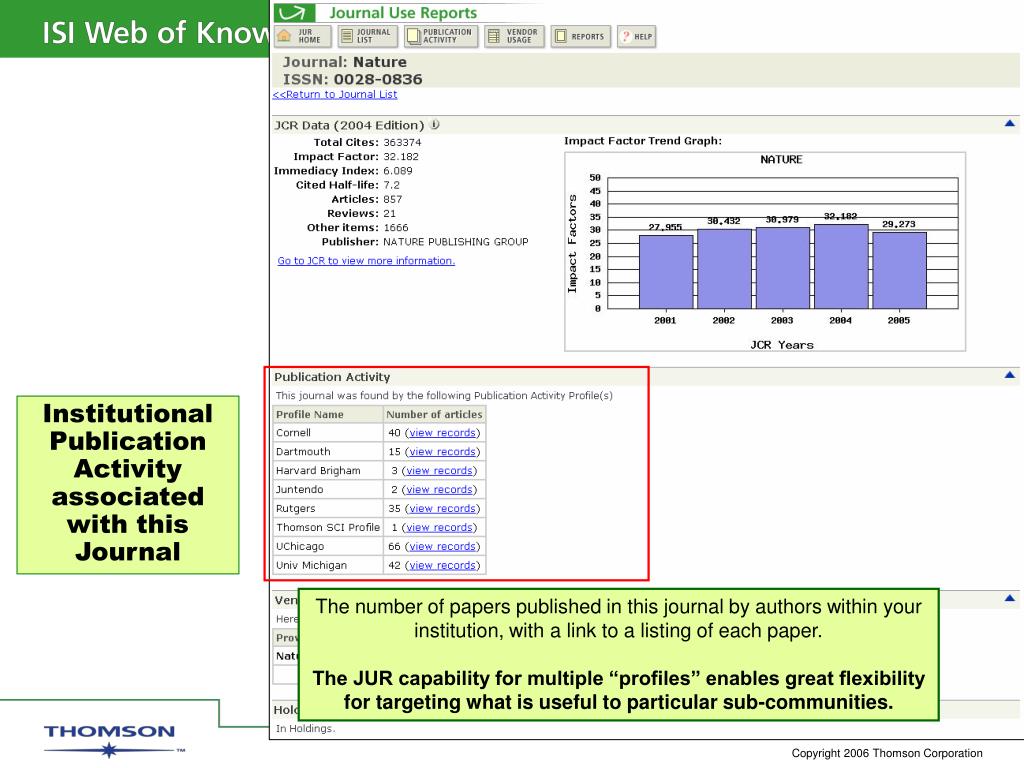Select the Univ Michigan profile cell
This screenshot has width=1024, height=768.
(328, 565)
